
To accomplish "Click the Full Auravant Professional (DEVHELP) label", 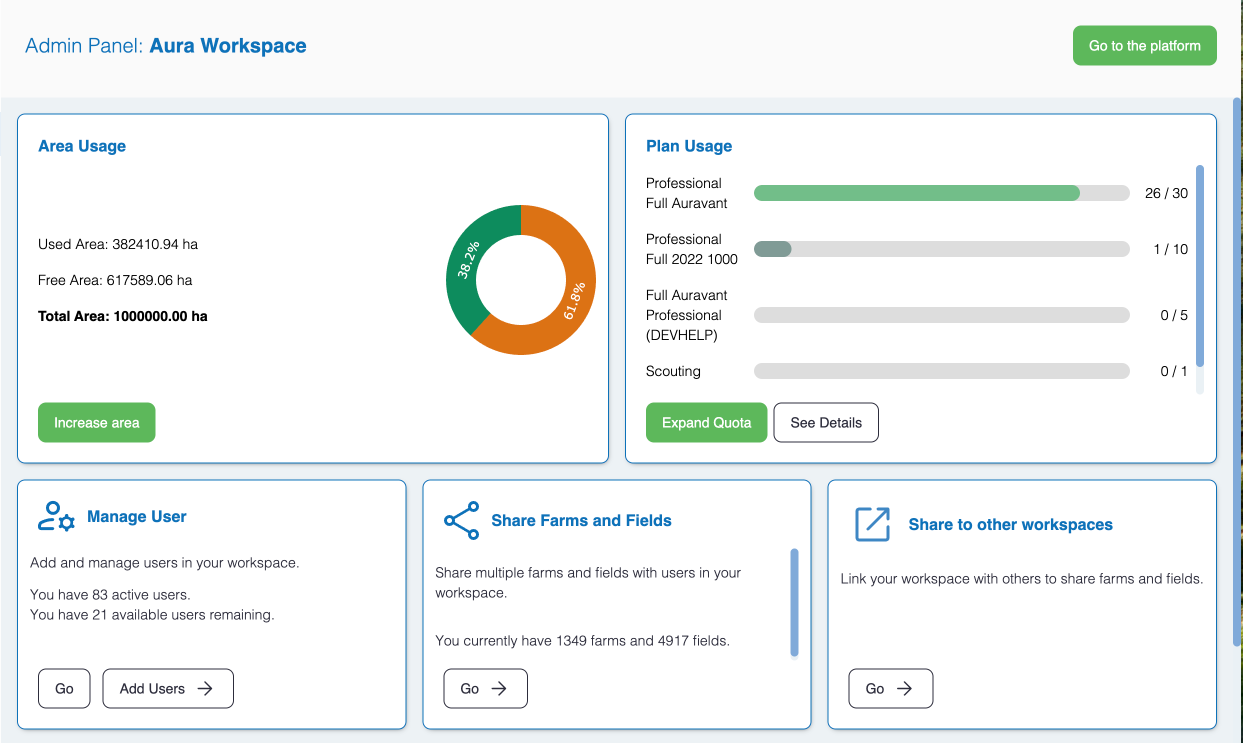I will (x=687, y=315).
